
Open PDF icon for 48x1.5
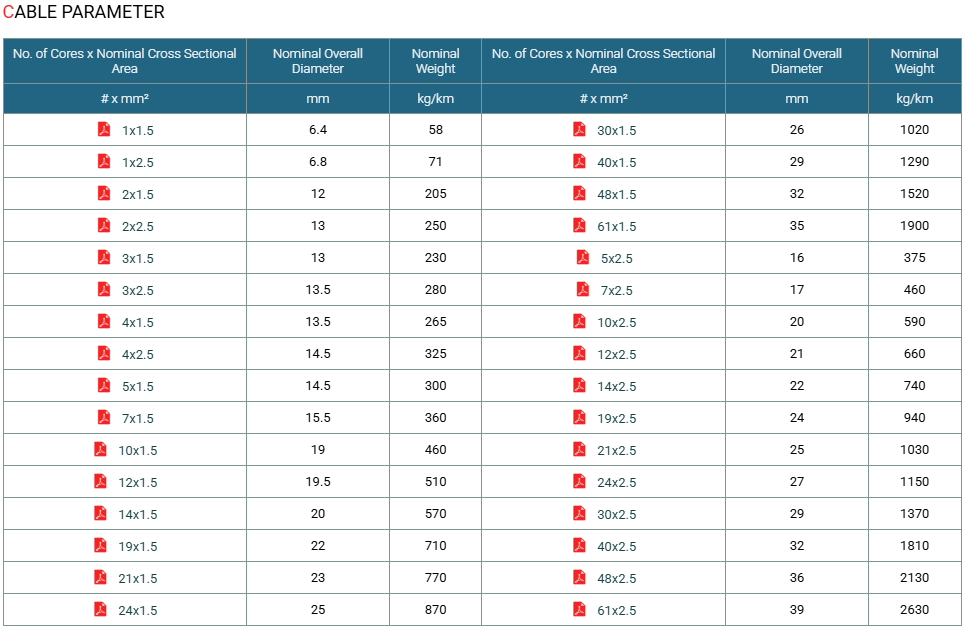(x=579, y=193)
